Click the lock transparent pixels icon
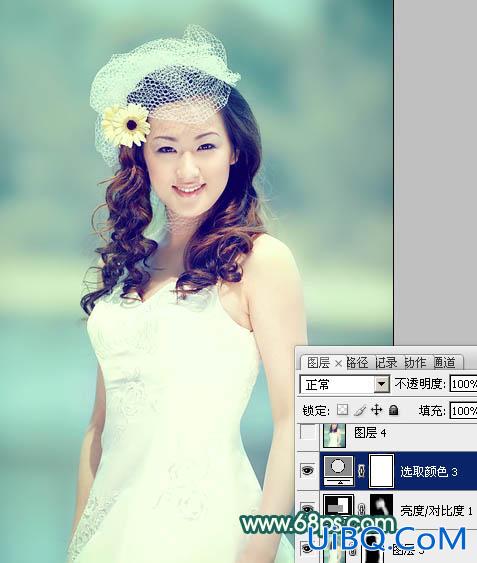Screen dimensions: 477x563 coord(342,410)
